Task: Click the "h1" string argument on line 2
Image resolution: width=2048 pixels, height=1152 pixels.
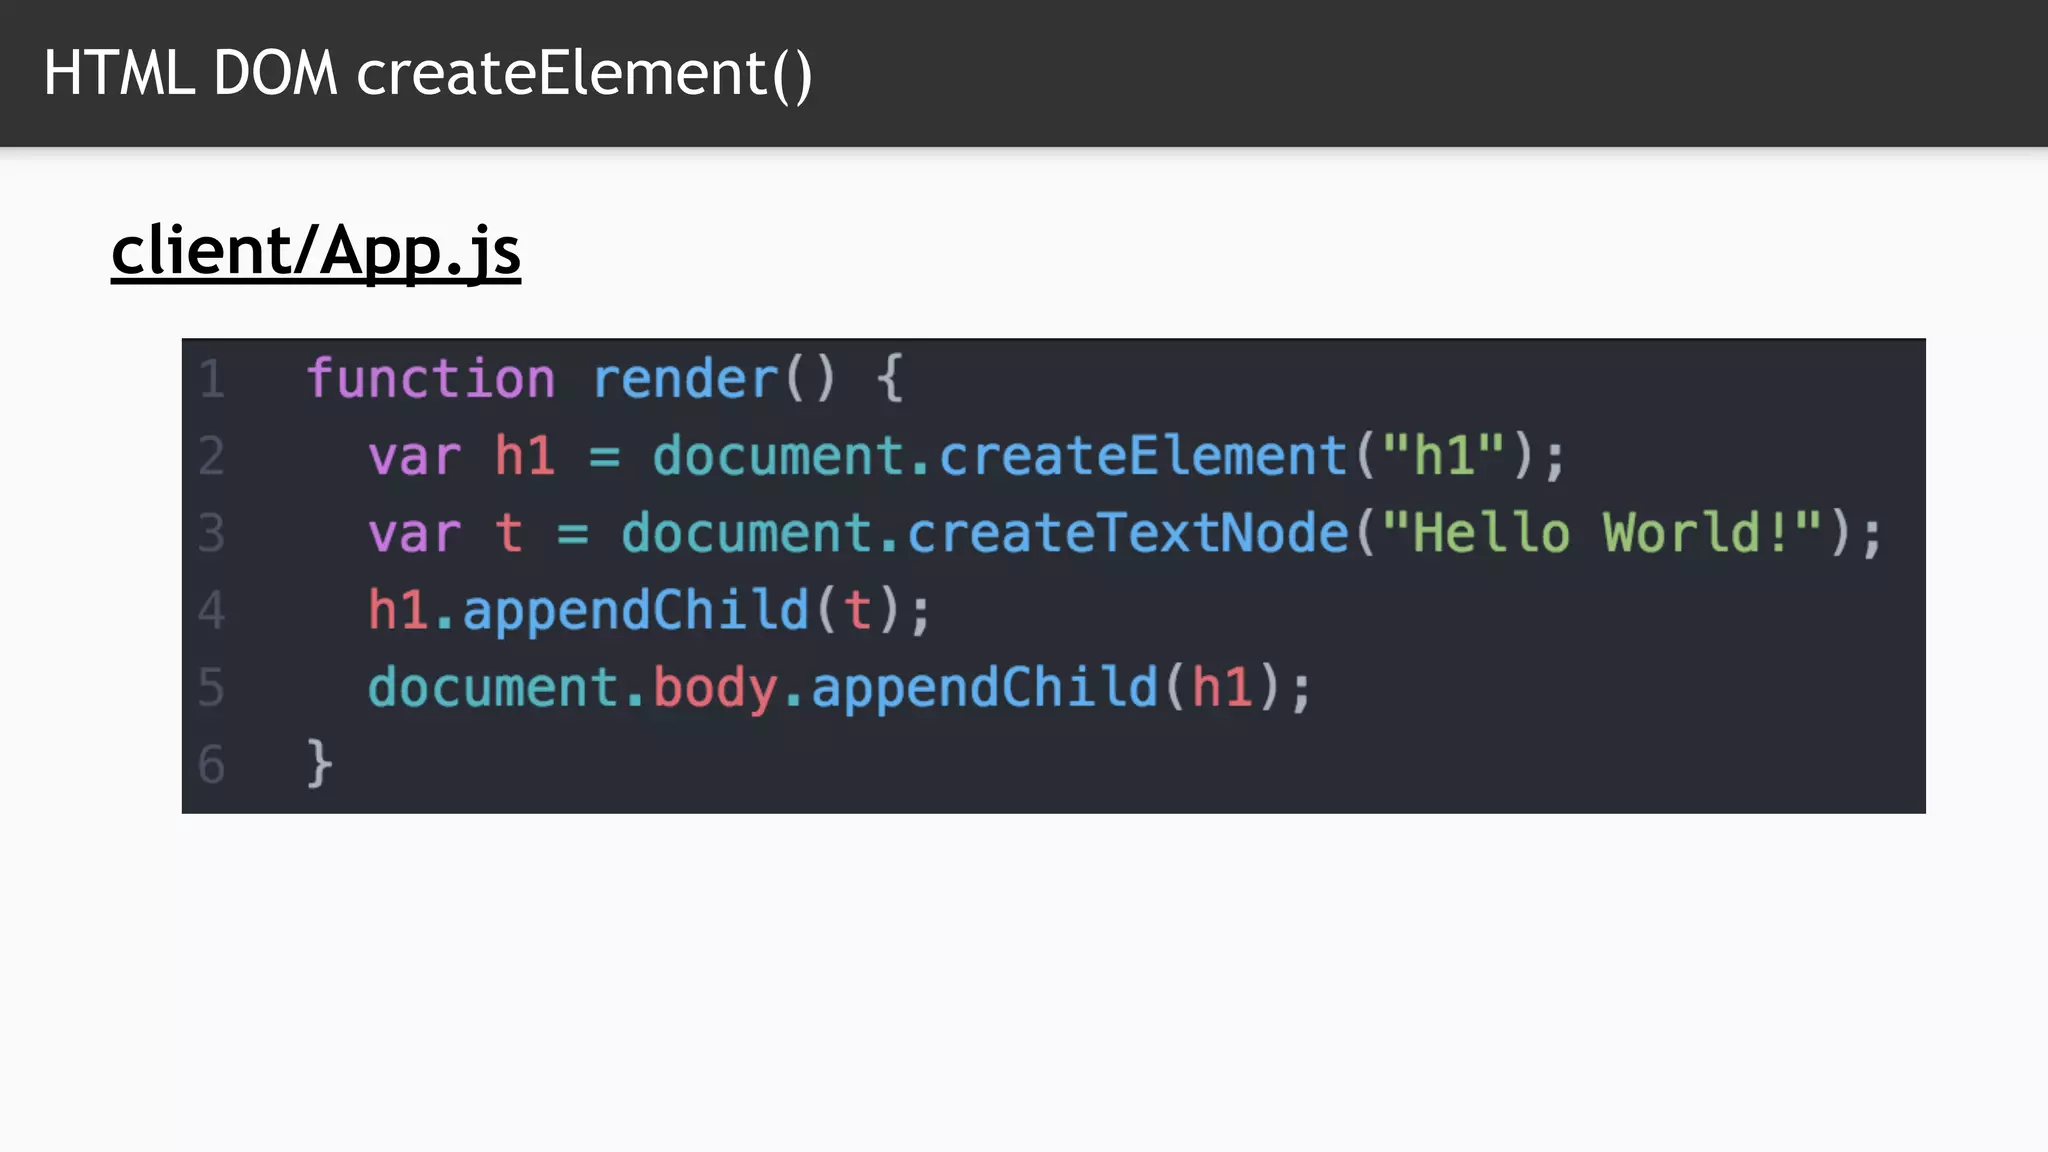Action: pyautogui.click(x=1444, y=455)
